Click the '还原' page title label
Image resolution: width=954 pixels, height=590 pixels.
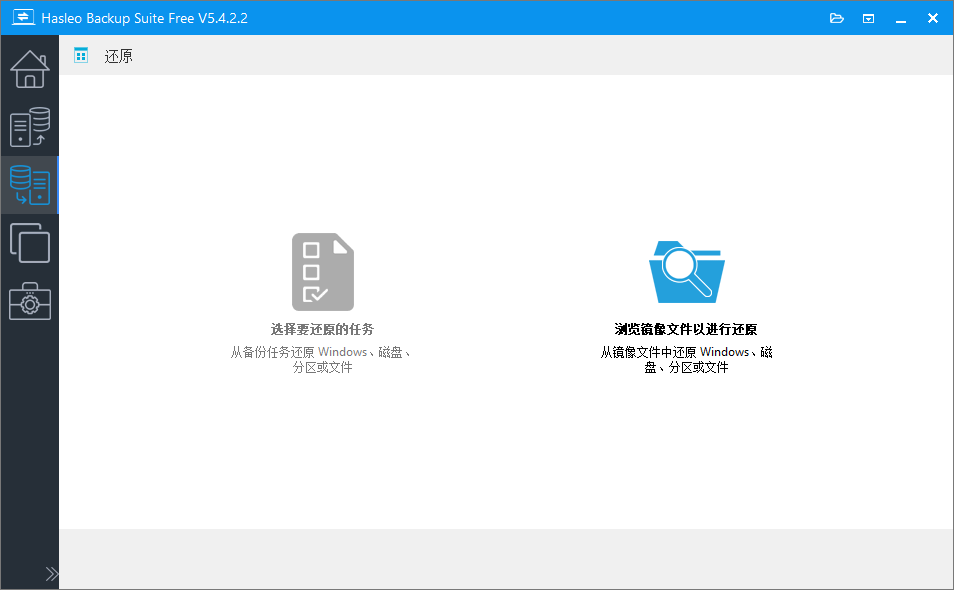click(x=119, y=56)
